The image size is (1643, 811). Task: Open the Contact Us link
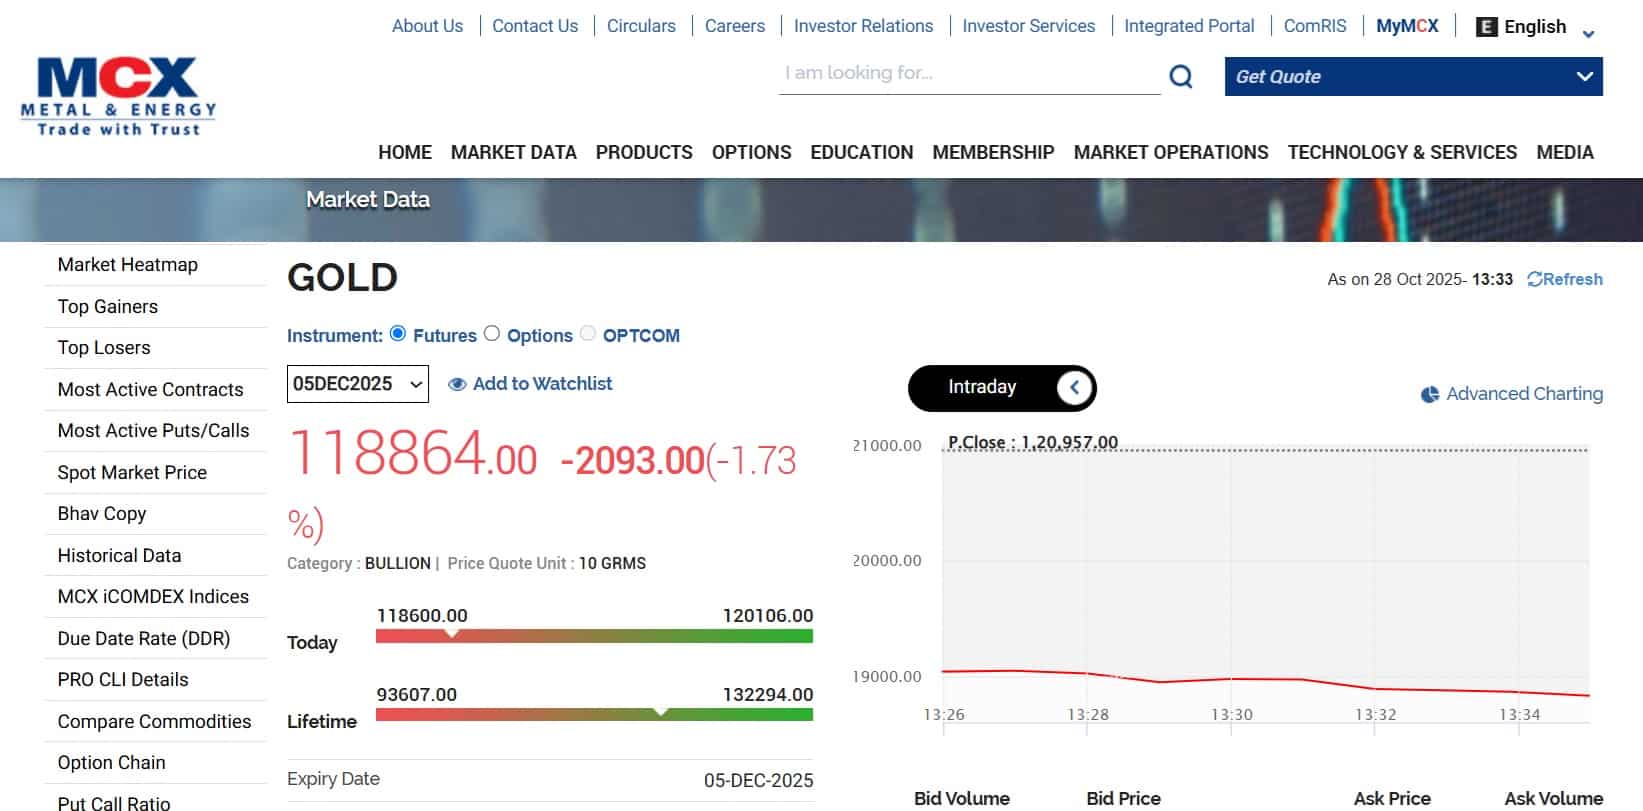(535, 26)
